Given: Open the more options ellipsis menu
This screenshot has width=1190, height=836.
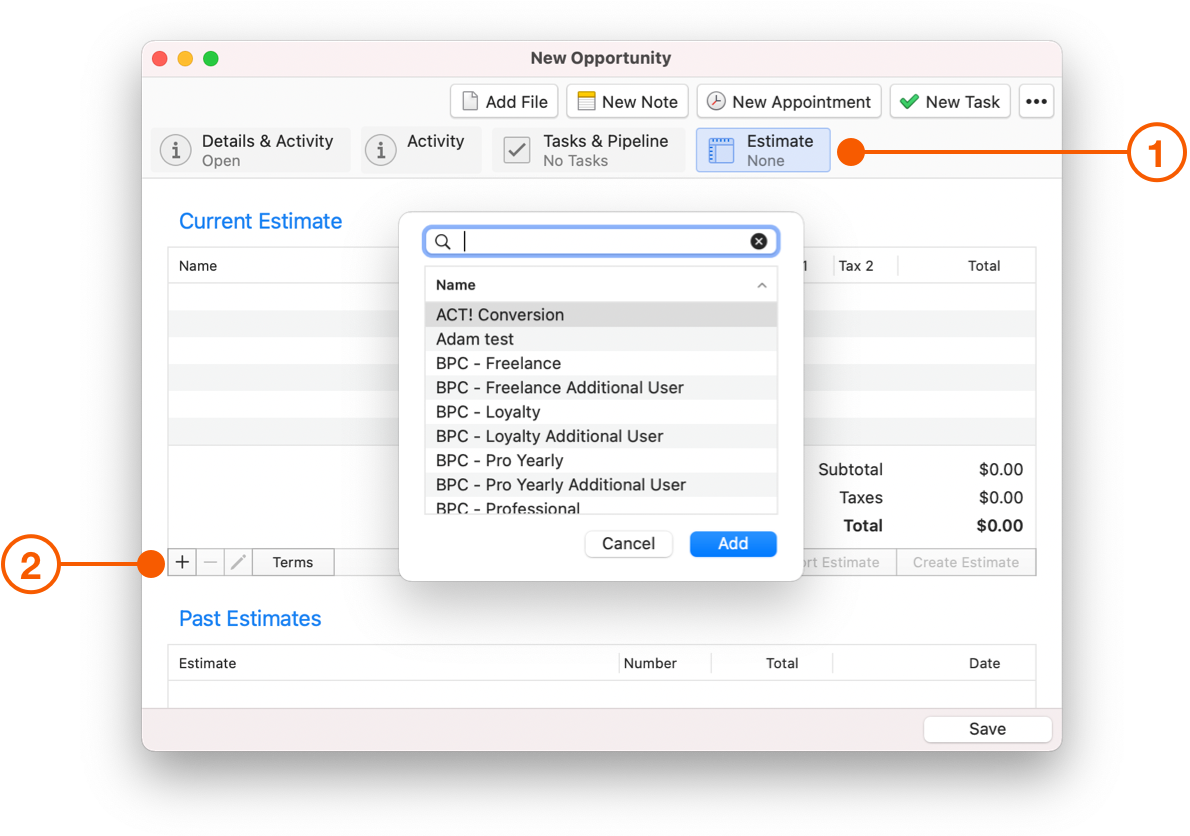Looking at the screenshot, I should point(1036,102).
